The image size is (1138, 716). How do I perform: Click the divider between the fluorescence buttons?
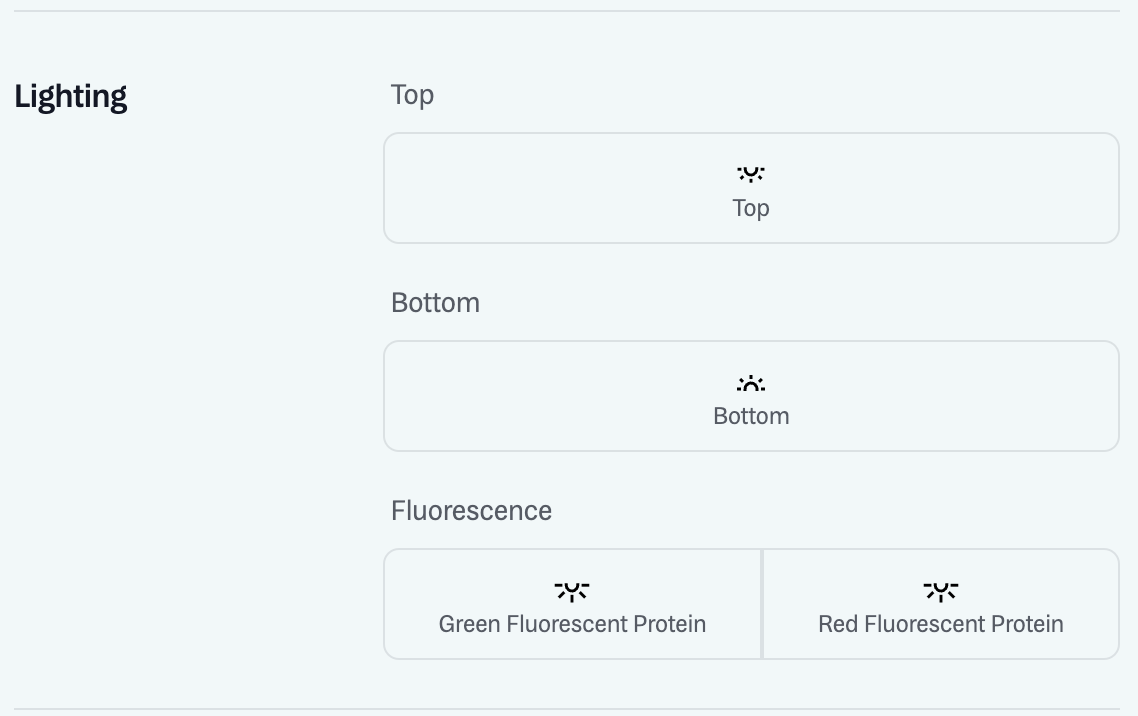(762, 604)
